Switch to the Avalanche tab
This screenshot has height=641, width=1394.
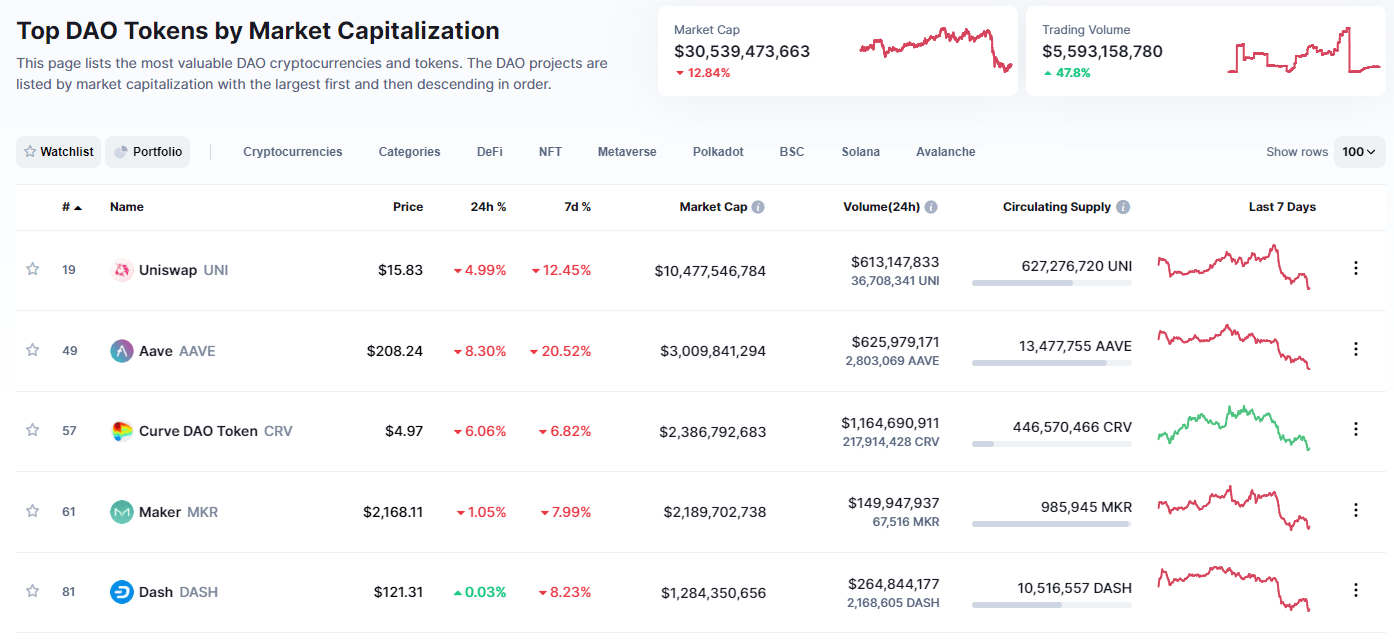(946, 152)
